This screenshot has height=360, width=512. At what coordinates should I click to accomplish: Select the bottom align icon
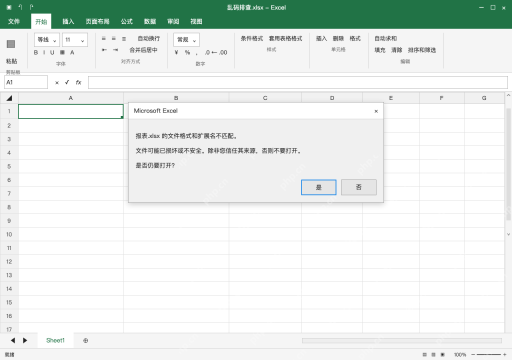(124, 39)
